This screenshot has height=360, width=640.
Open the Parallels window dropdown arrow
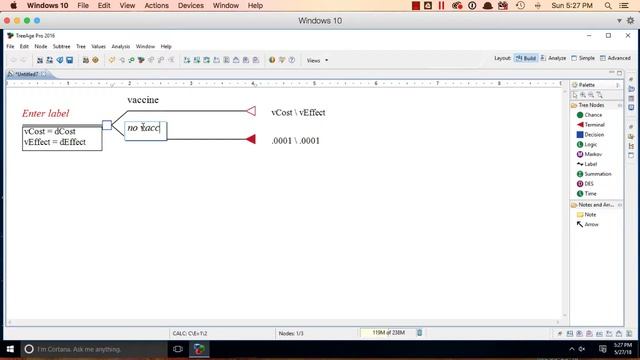click(619, 20)
